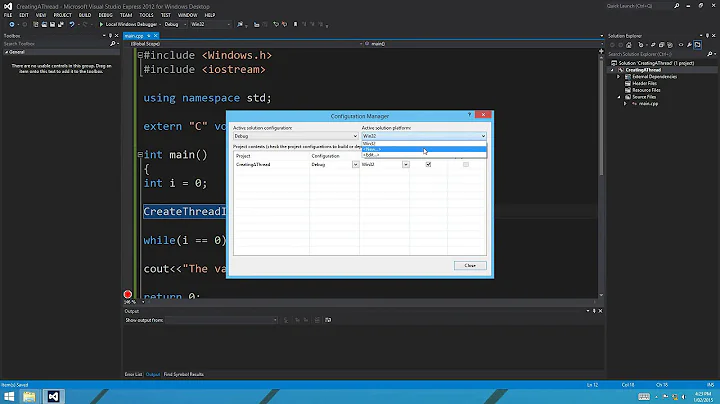
Task: Click the Solution Explorer Sync with Active Document icon
Action: coord(653,45)
